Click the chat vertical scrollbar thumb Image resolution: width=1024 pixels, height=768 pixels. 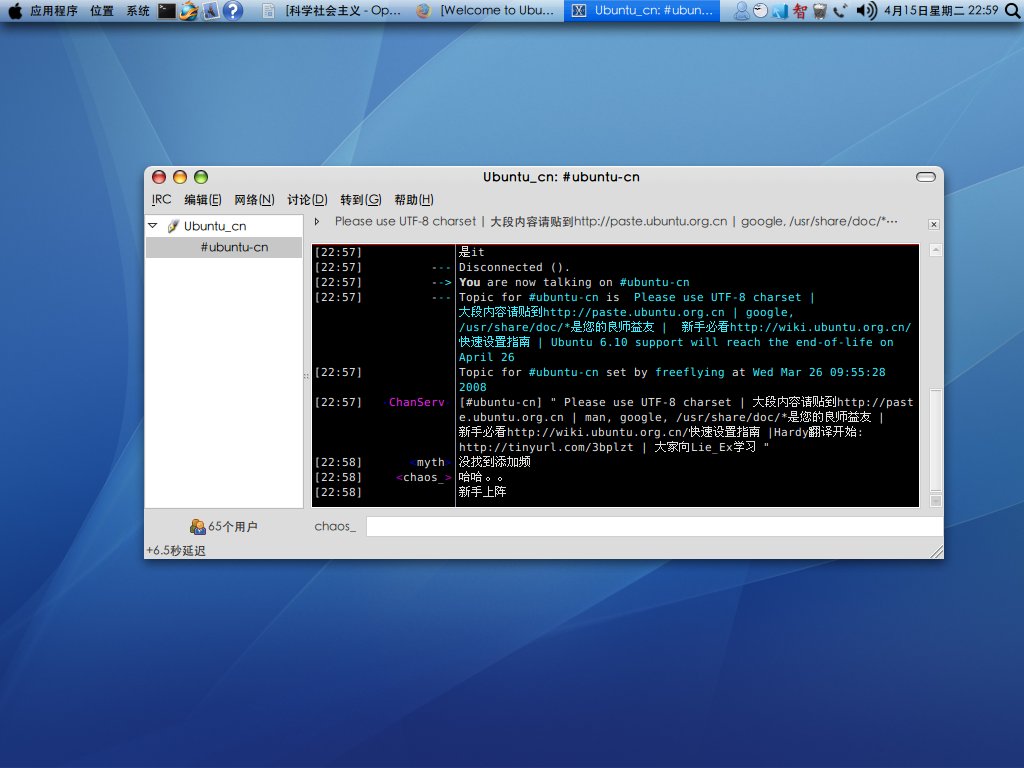tap(935, 440)
